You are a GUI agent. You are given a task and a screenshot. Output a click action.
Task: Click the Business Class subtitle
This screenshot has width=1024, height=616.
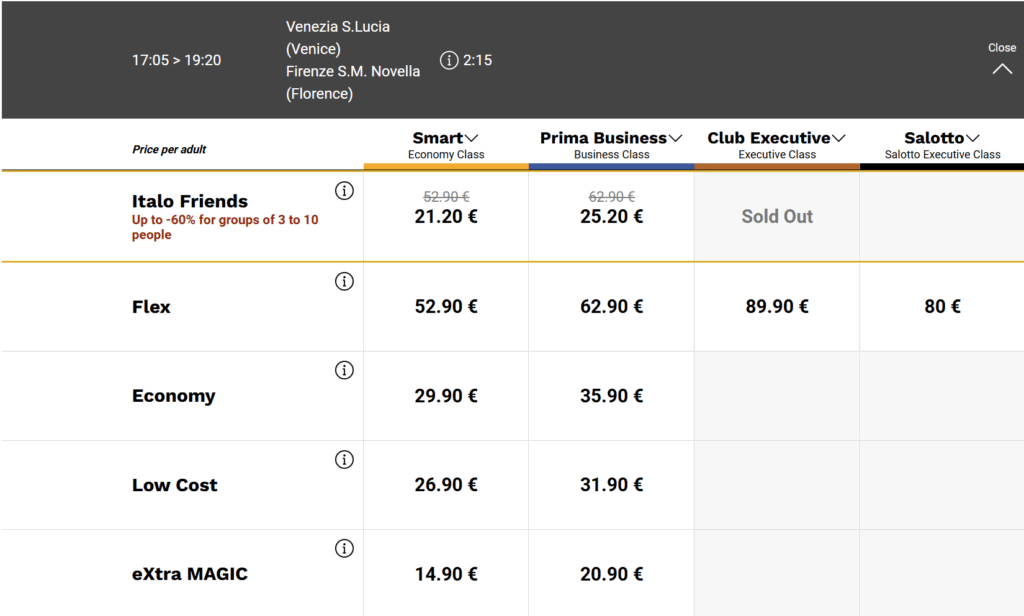tap(611, 155)
